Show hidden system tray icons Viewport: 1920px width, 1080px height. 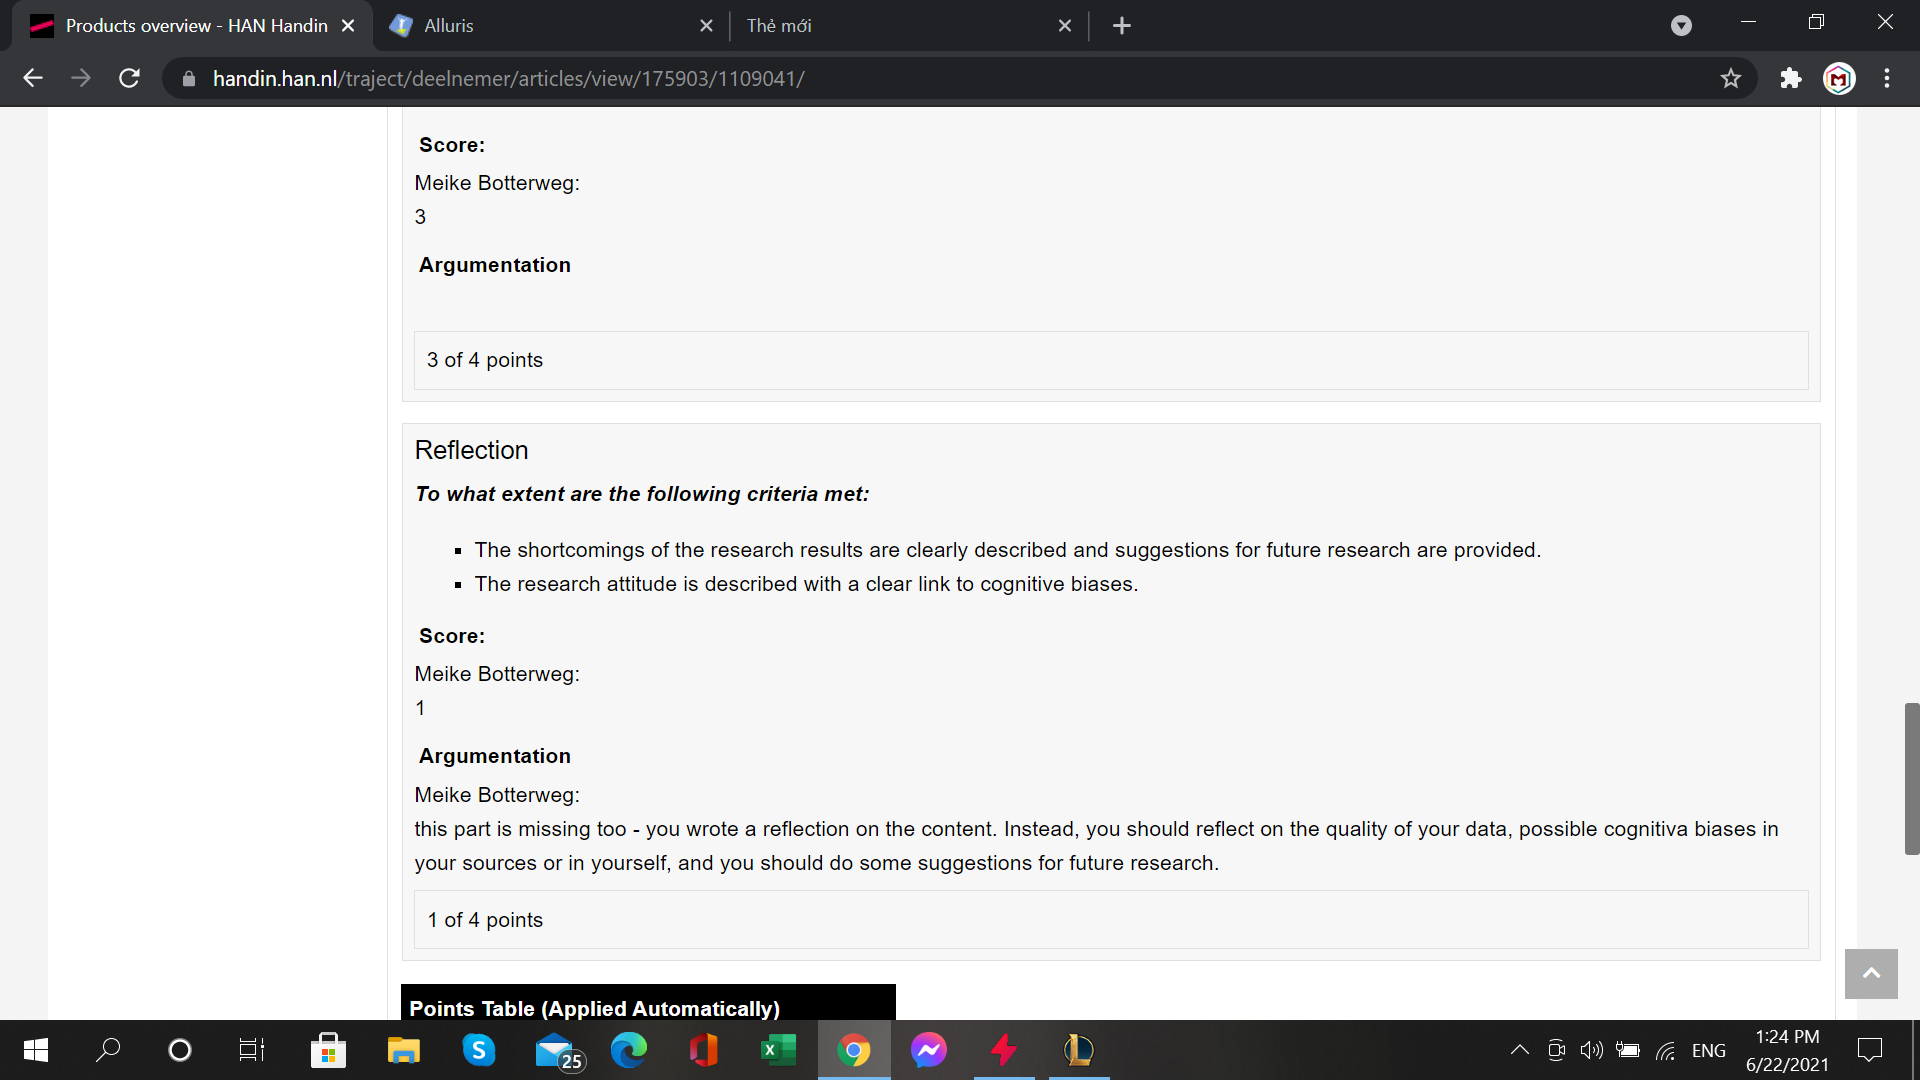[1519, 1050]
